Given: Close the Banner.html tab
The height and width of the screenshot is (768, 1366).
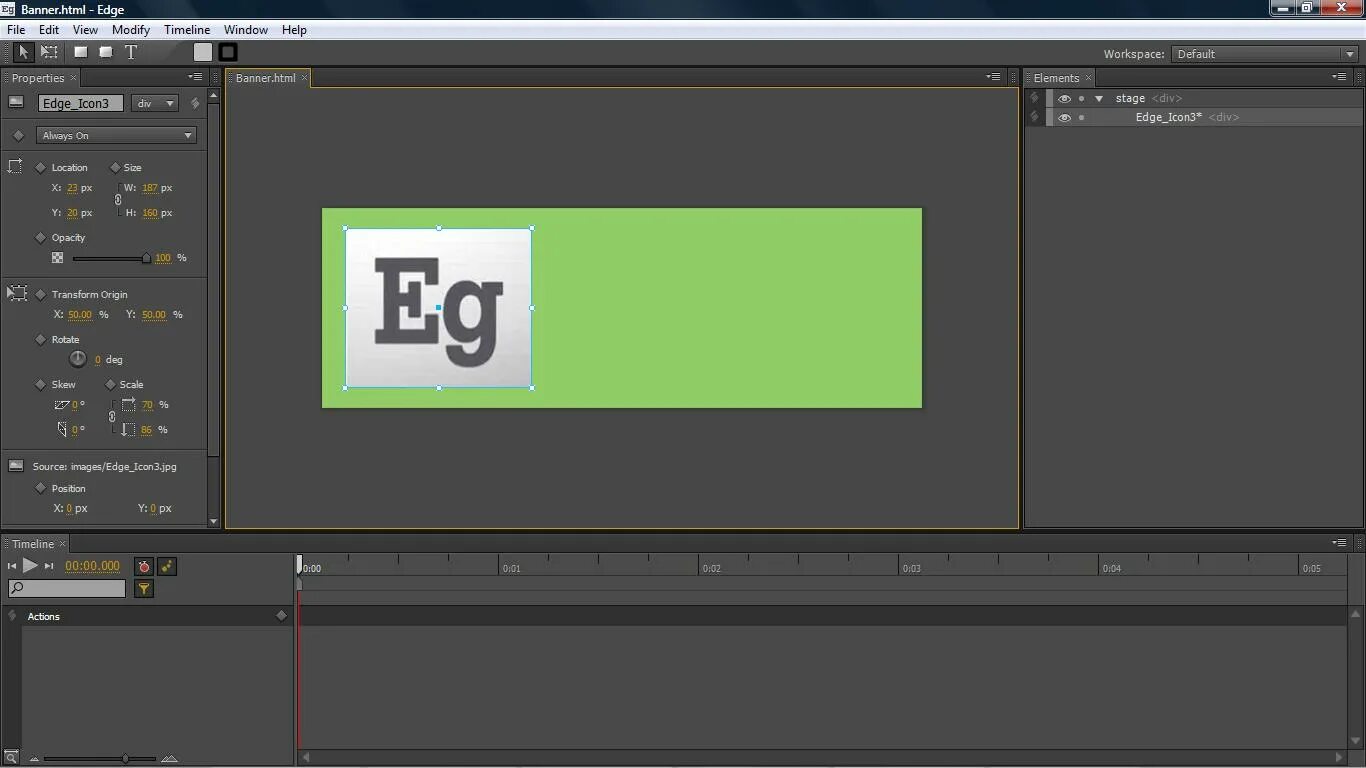Looking at the screenshot, I should (304, 78).
